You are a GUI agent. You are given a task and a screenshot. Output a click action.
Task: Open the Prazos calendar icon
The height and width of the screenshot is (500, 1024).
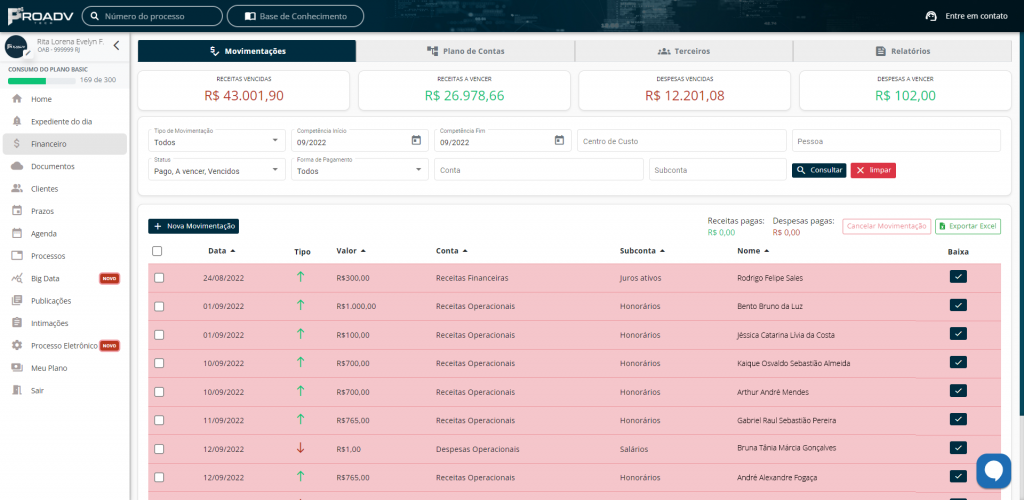[17, 211]
